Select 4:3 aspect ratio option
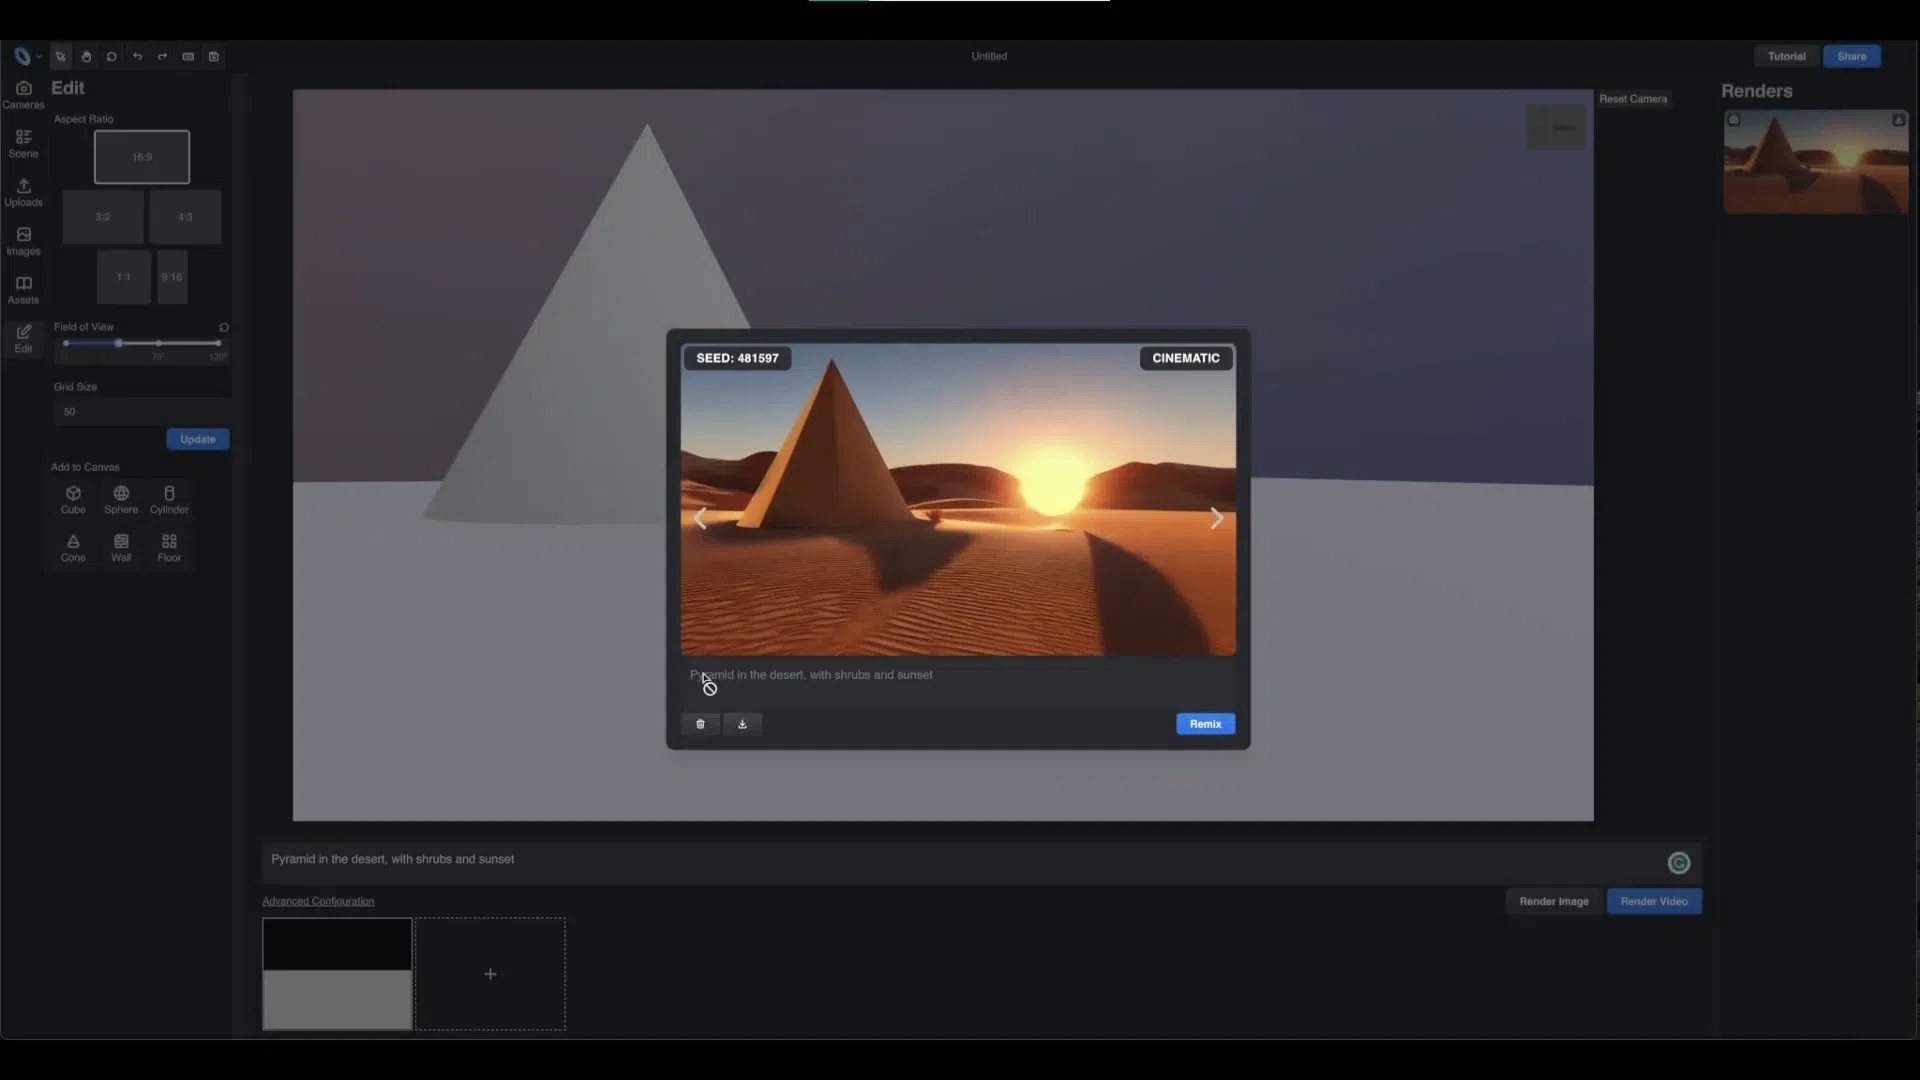 coord(185,217)
